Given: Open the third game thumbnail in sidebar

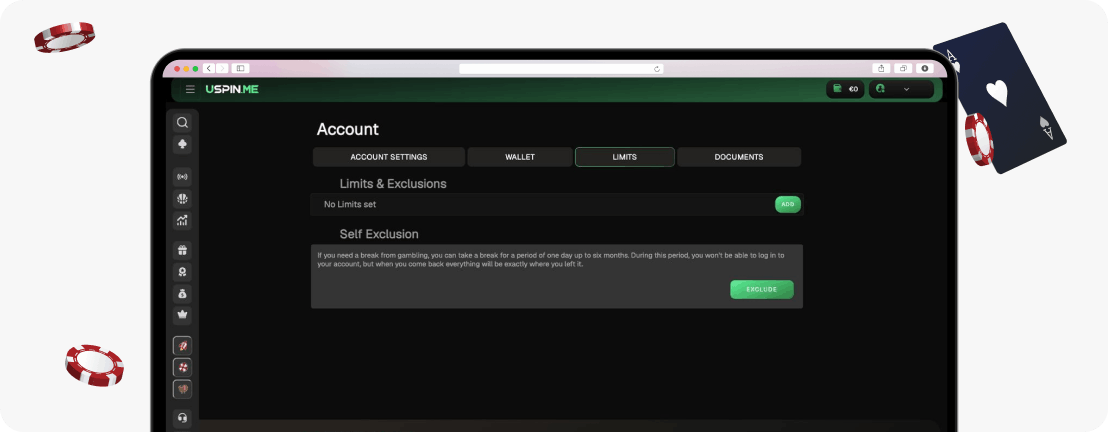Looking at the screenshot, I should [x=182, y=389].
